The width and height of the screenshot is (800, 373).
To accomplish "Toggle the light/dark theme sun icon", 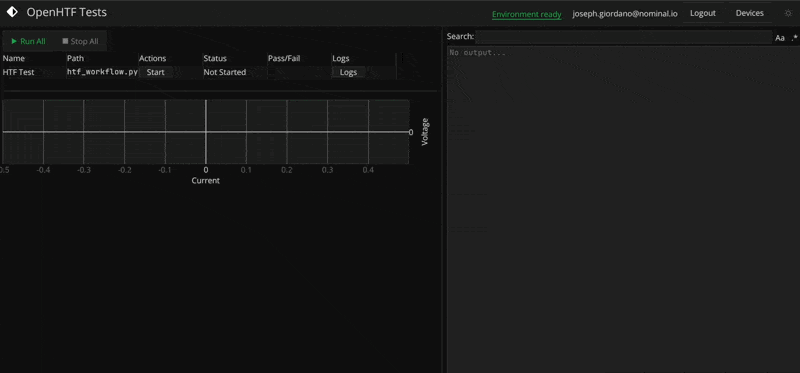I will [x=788, y=13].
